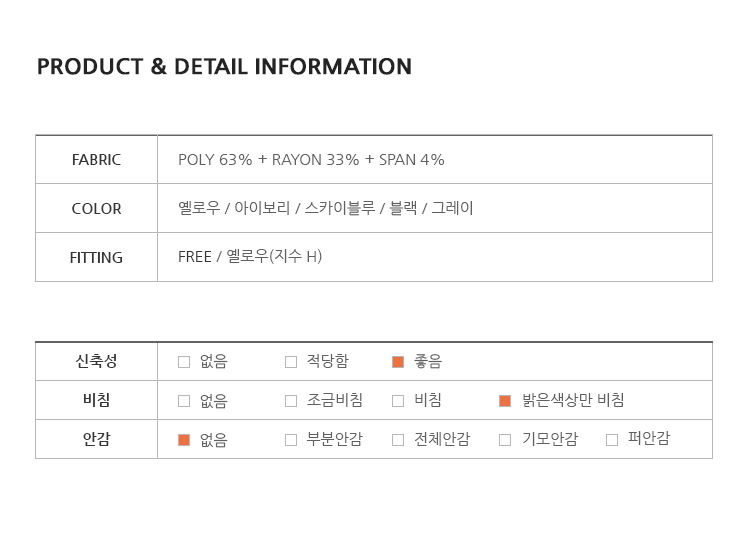Click the COLOR row label
The width and height of the screenshot is (750, 555).
[x=96, y=209]
